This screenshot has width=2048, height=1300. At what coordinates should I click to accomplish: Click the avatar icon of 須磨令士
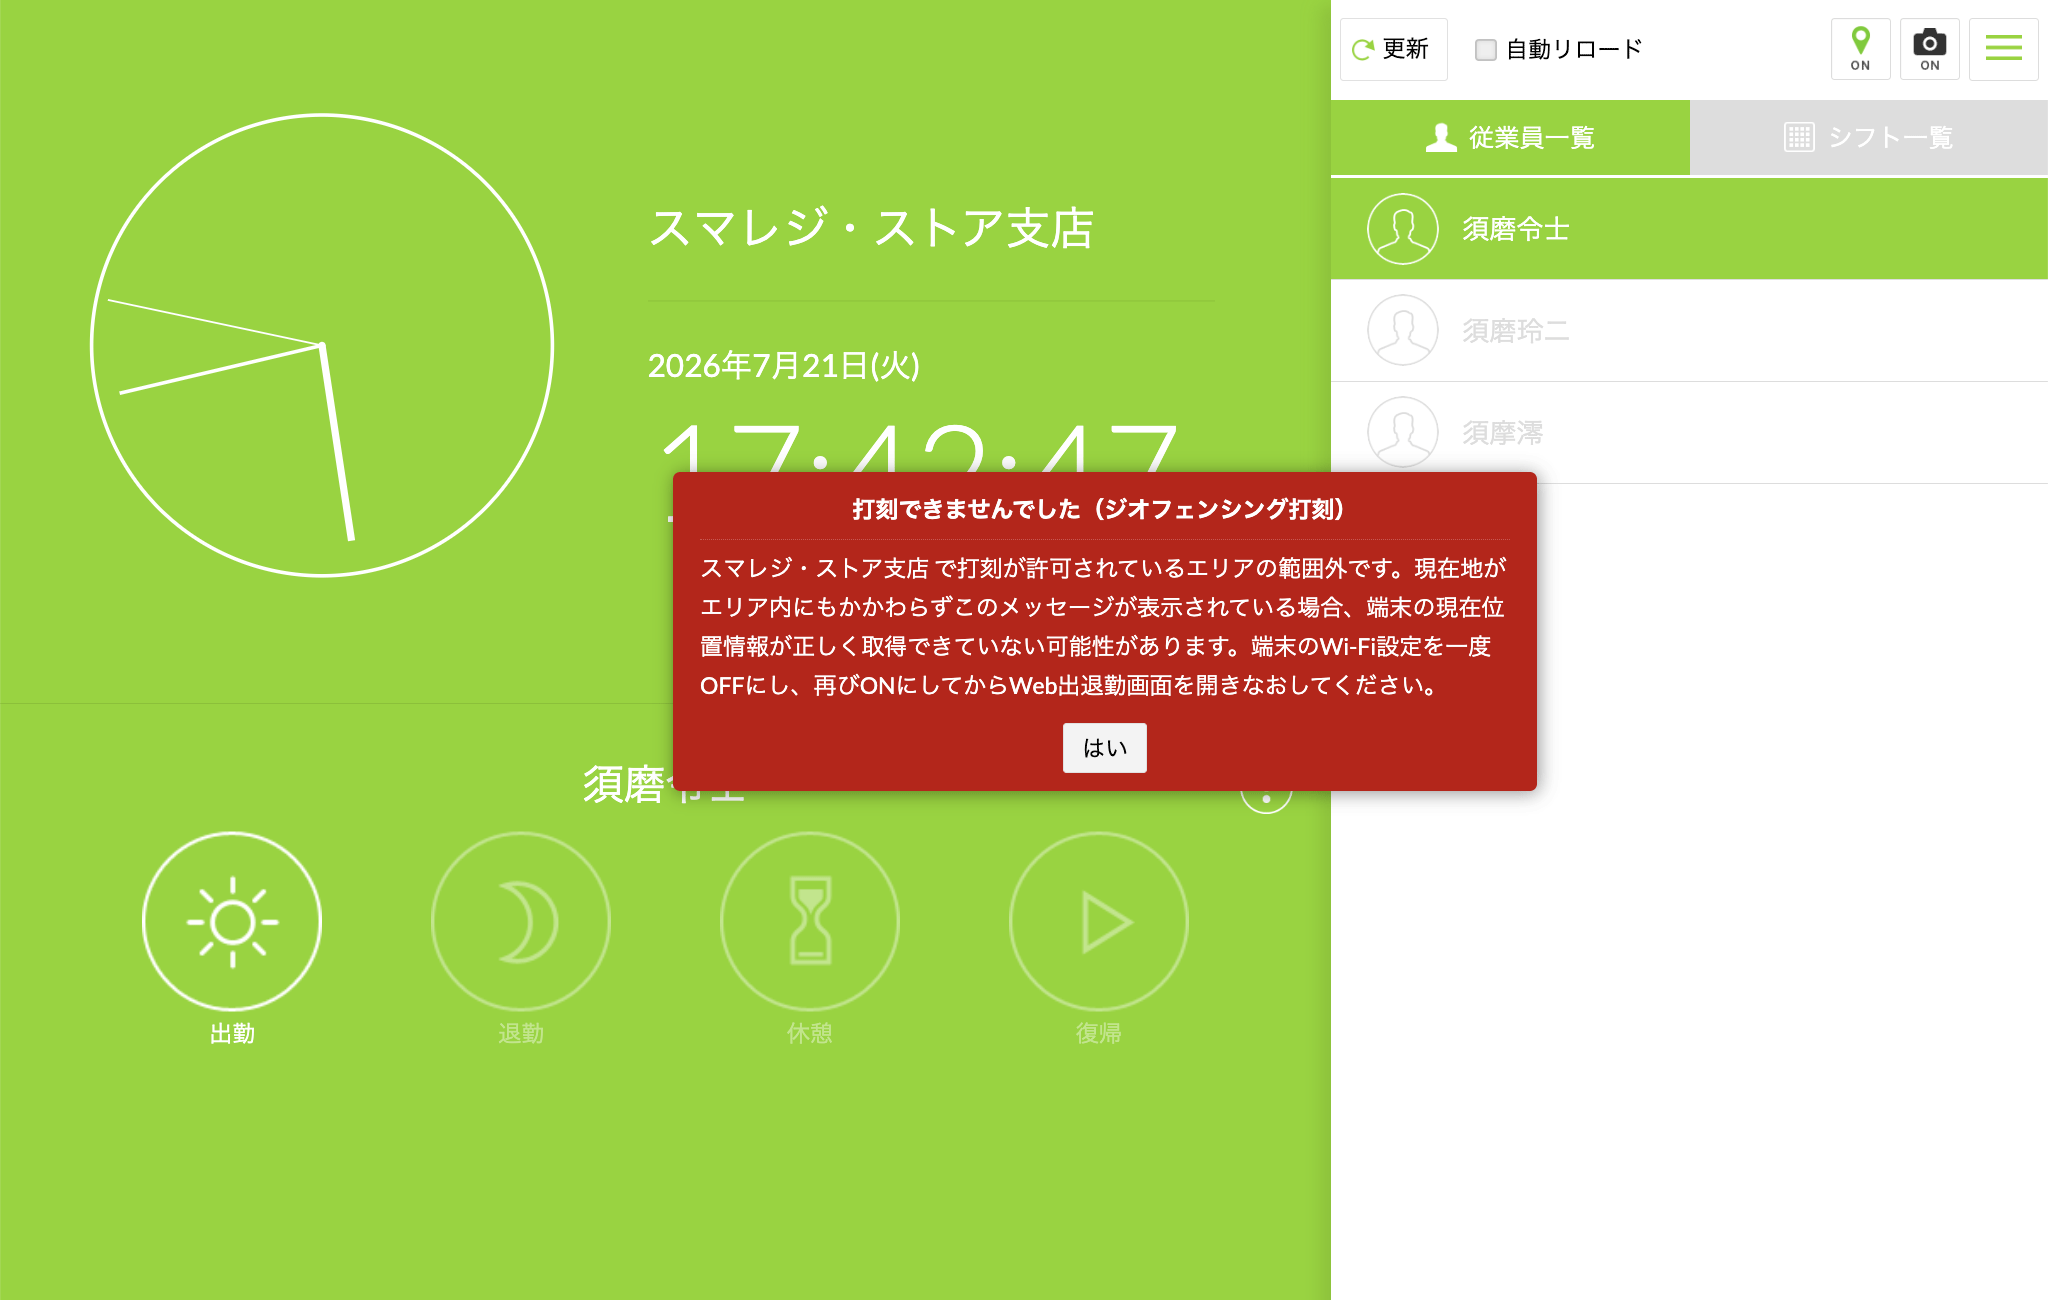point(1403,229)
